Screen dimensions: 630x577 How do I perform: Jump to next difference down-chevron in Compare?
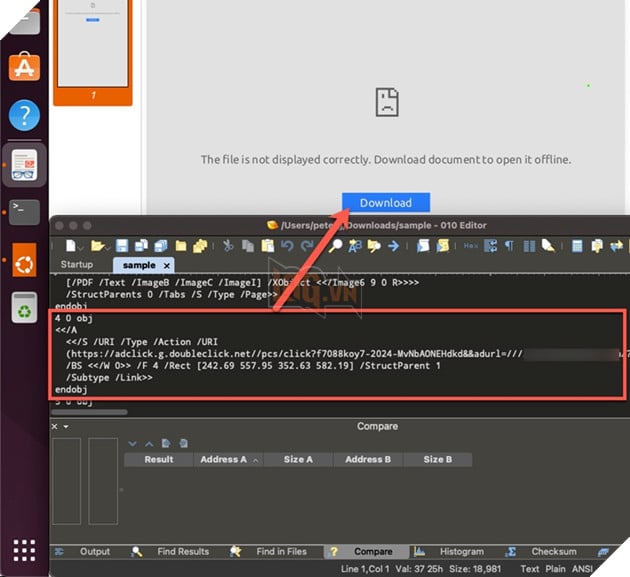132,444
